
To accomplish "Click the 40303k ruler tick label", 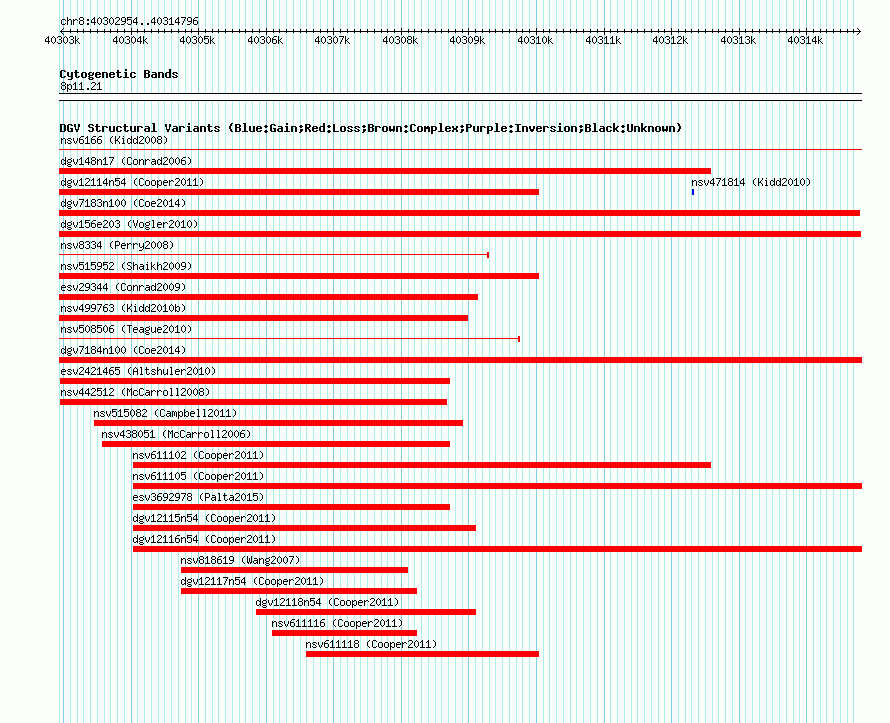I will click(62, 41).
